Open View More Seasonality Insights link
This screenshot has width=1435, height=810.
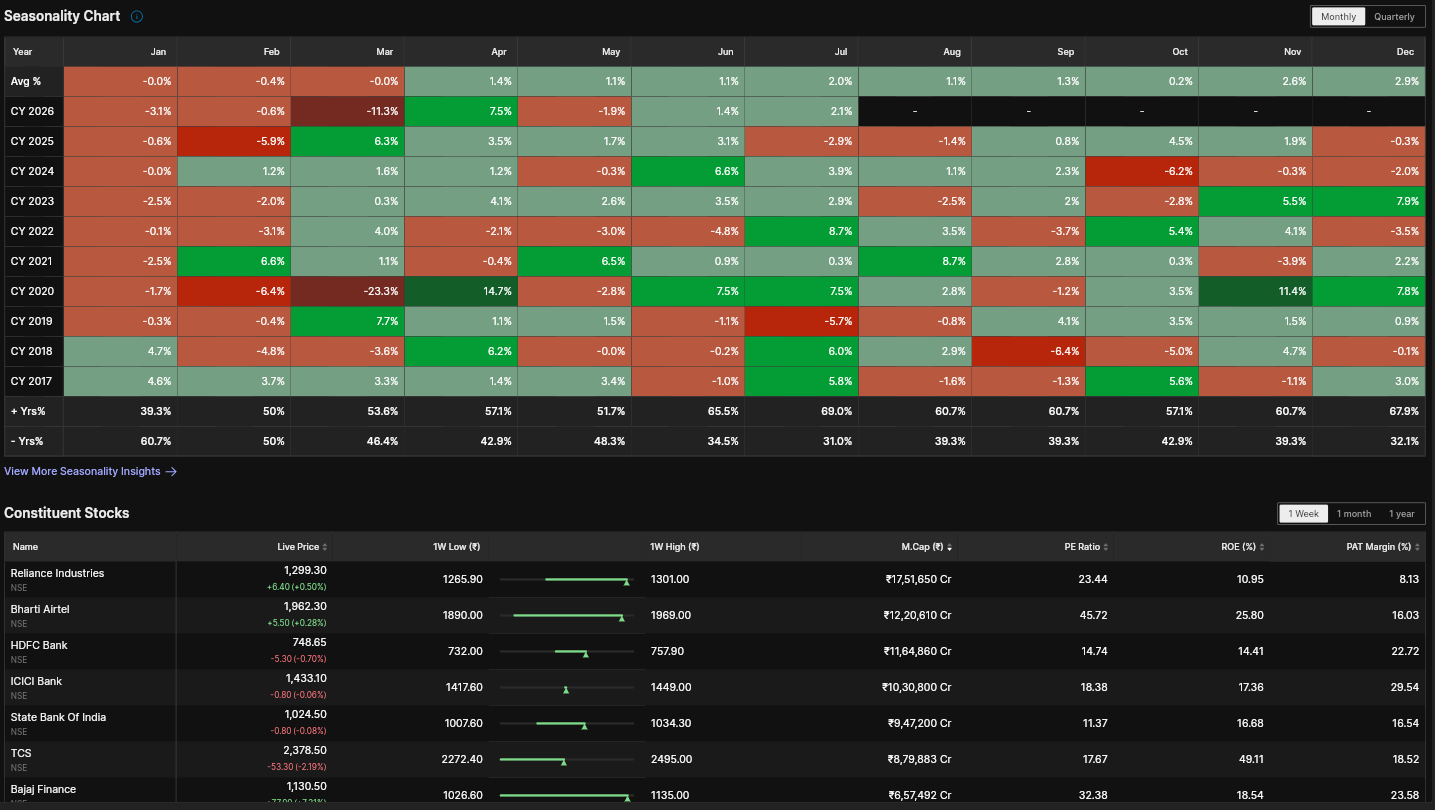[82, 471]
